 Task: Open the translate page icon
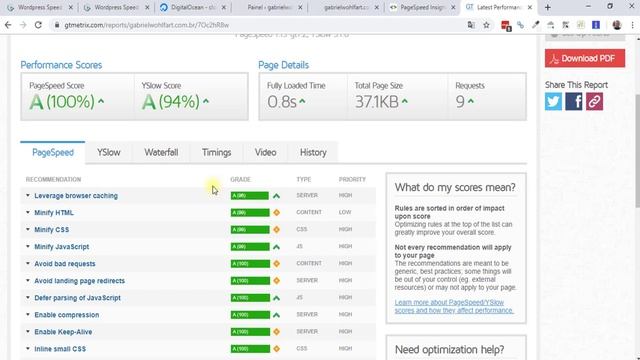point(471,25)
